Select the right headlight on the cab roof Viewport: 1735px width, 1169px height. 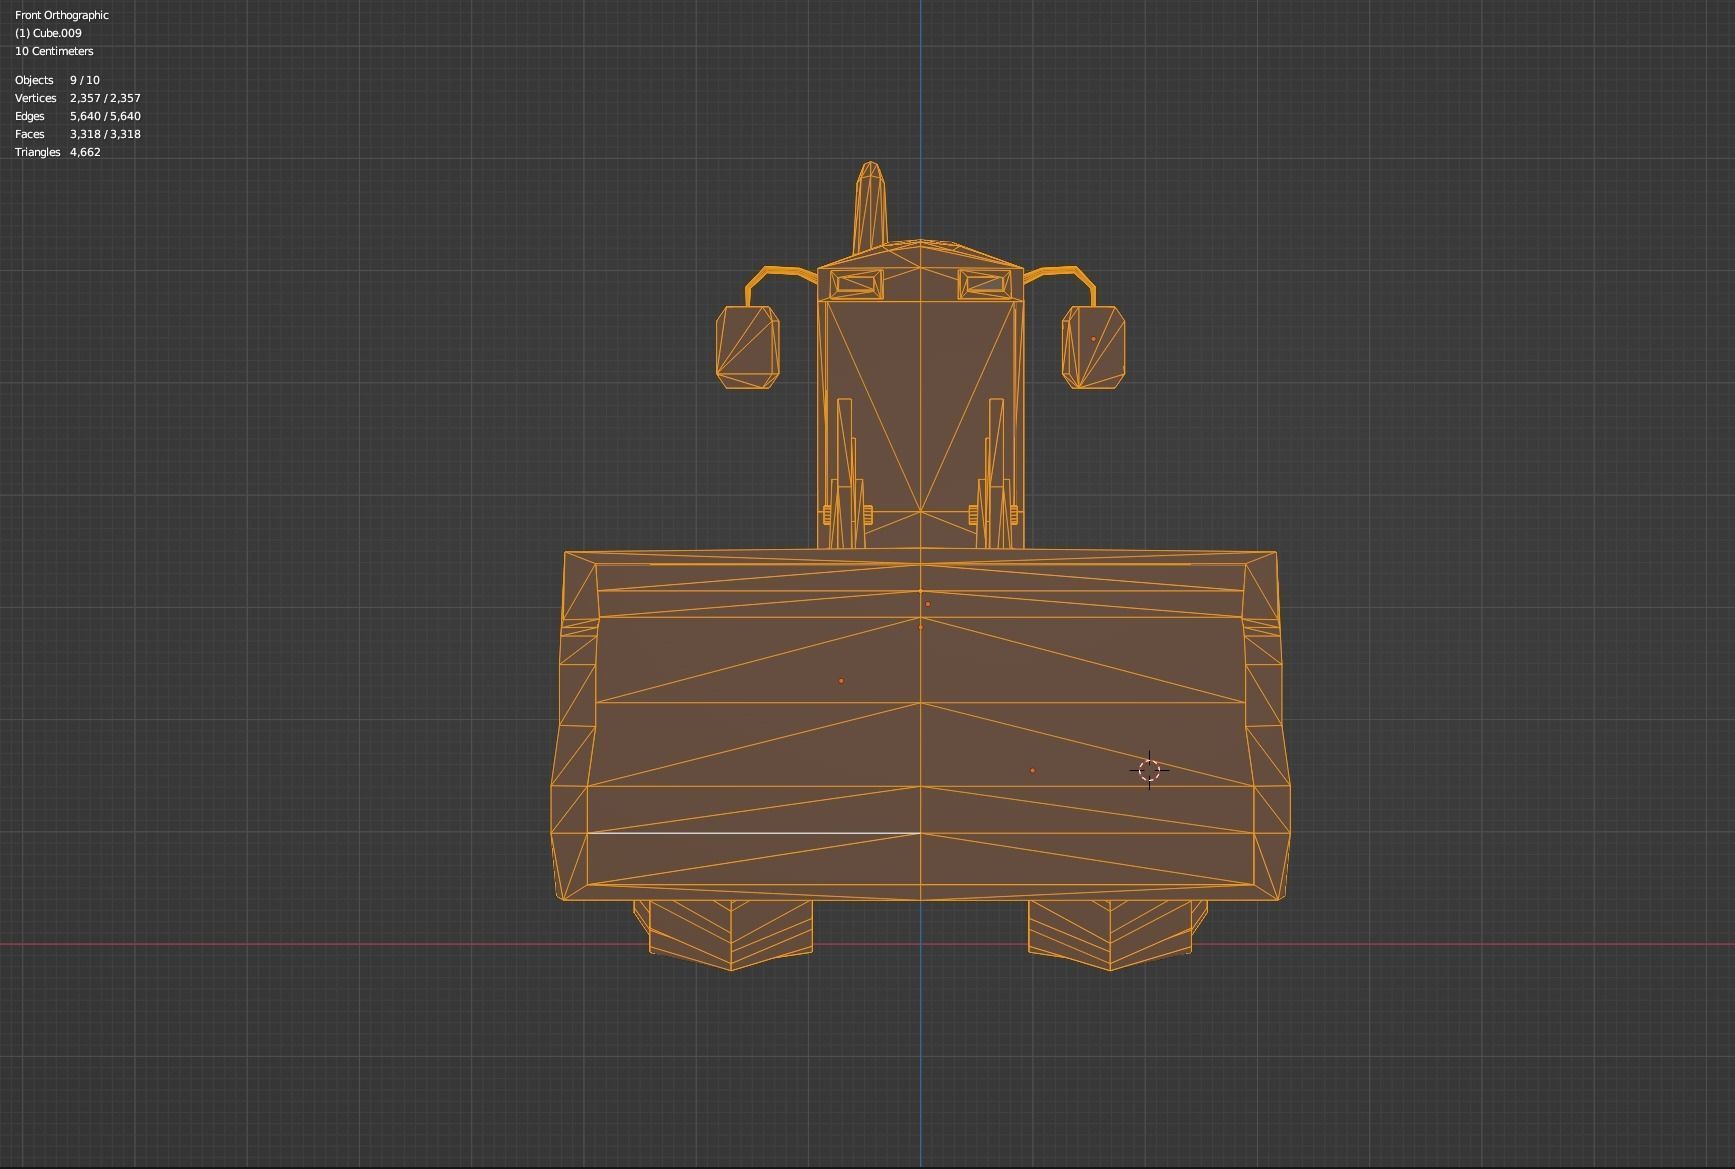click(x=985, y=284)
